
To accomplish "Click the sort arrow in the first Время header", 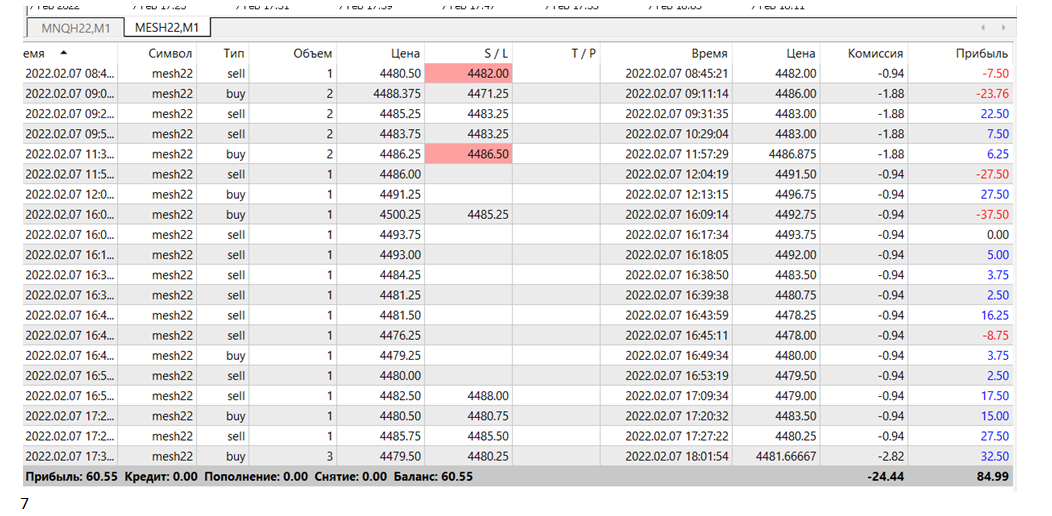I will (64, 52).
